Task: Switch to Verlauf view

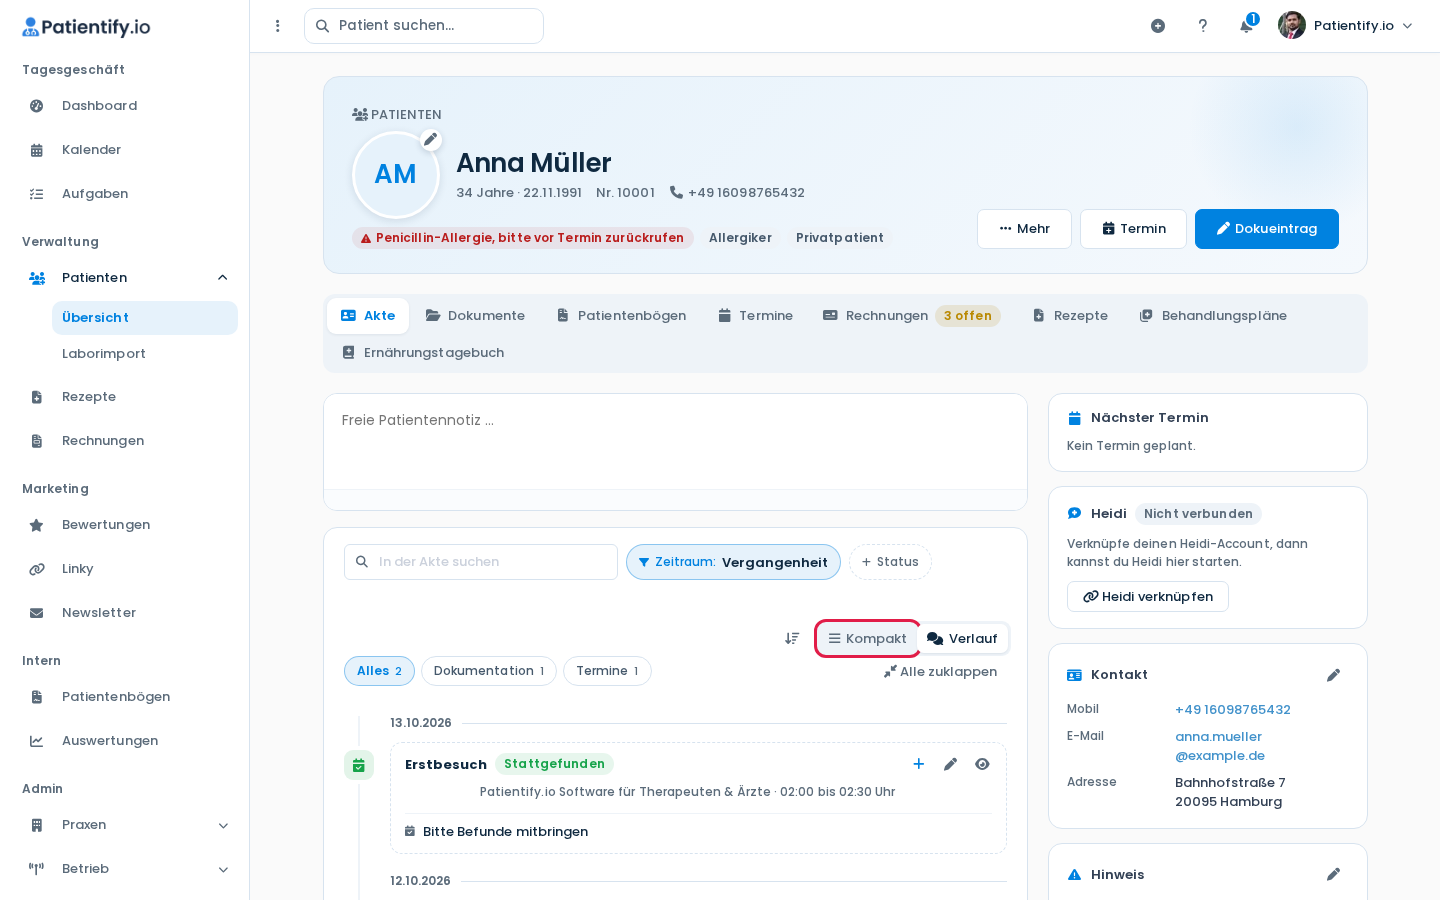Action: pyautogui.click(x=963, y=638)
